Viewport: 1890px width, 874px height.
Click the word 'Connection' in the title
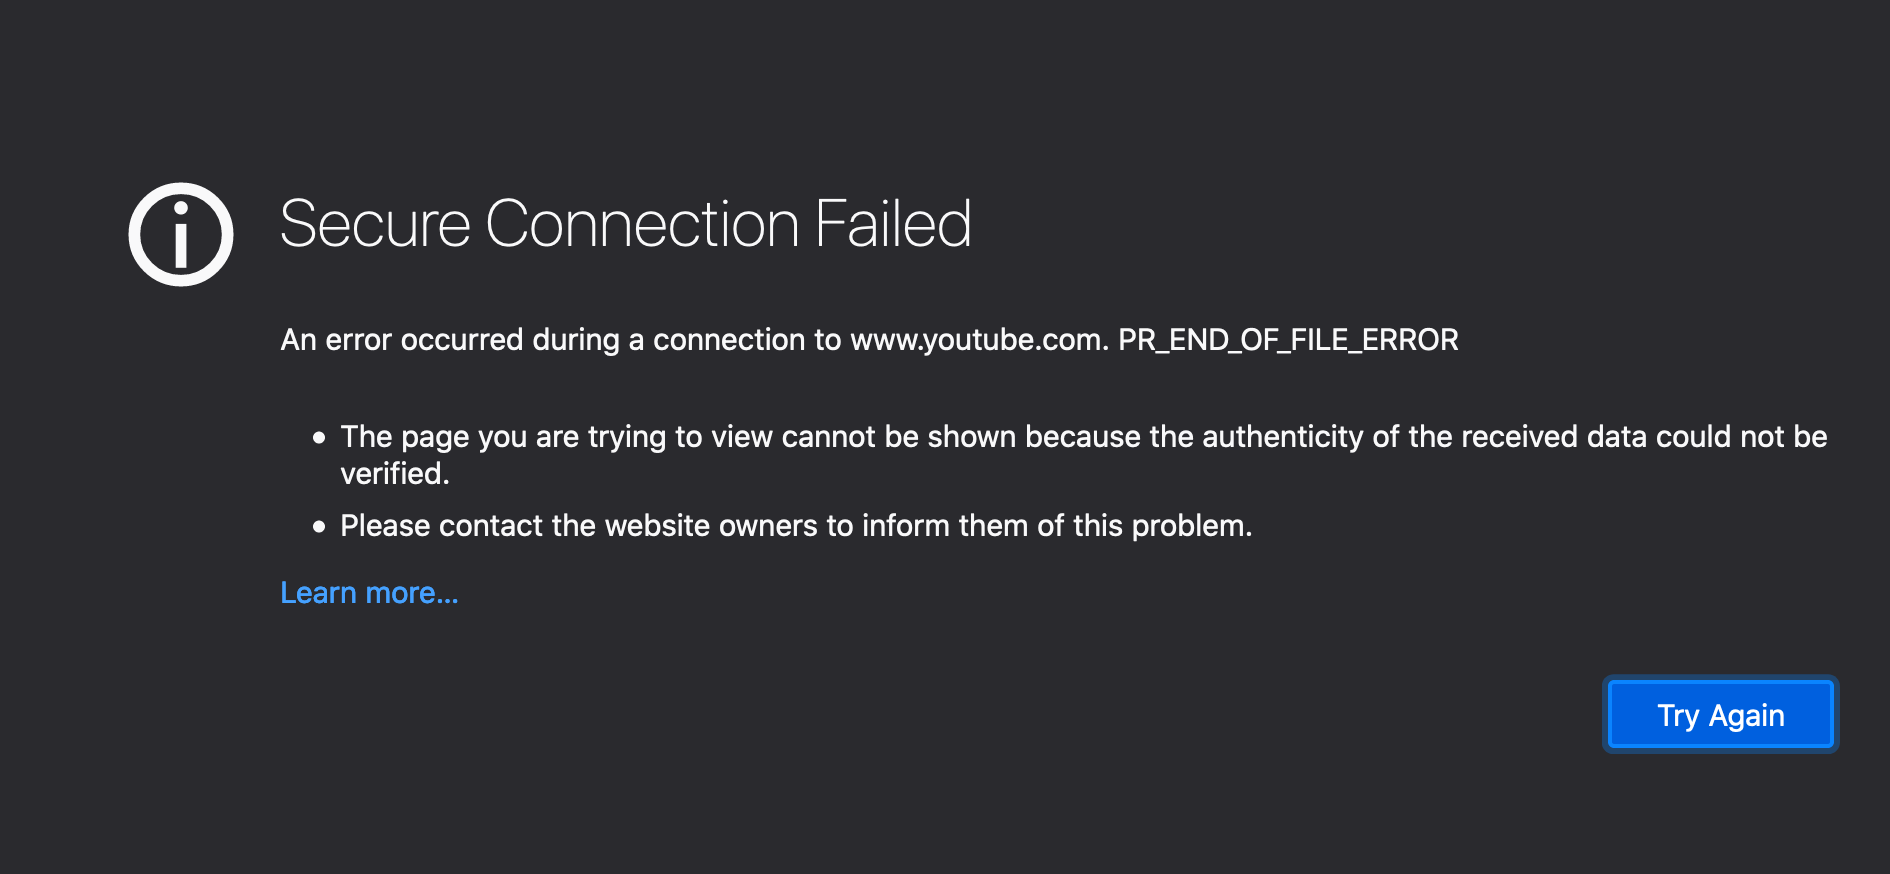coord(642,223)
